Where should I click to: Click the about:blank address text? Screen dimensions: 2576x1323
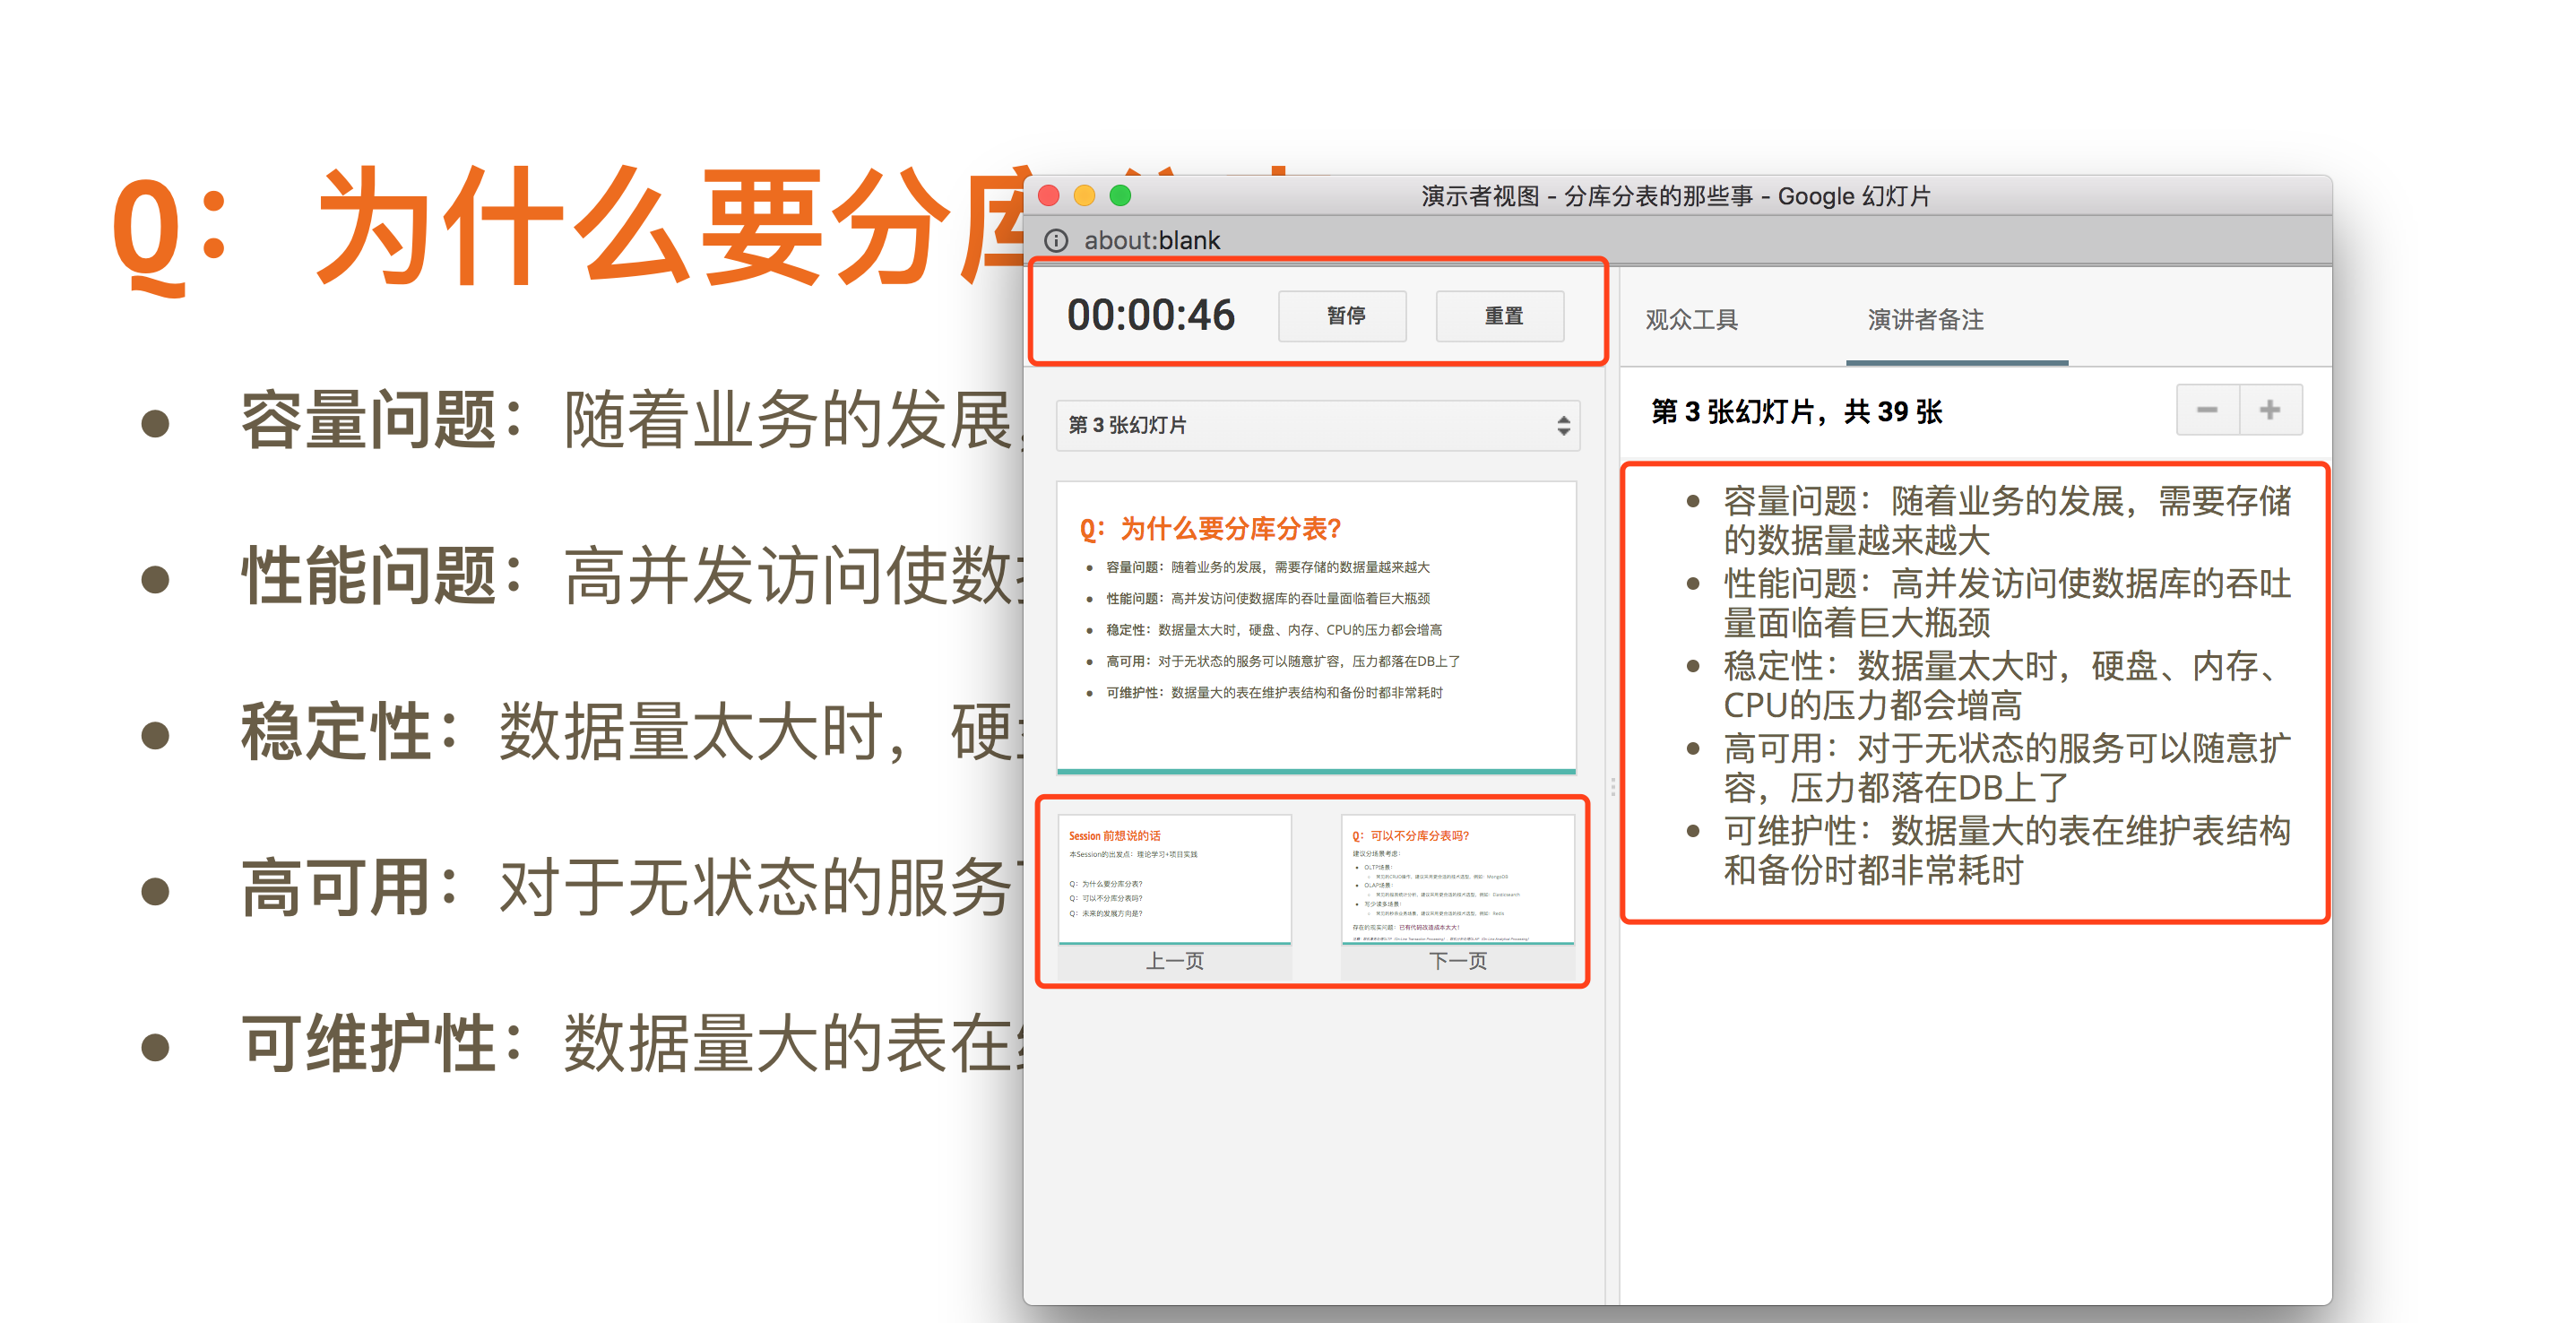click(1152, 240)
